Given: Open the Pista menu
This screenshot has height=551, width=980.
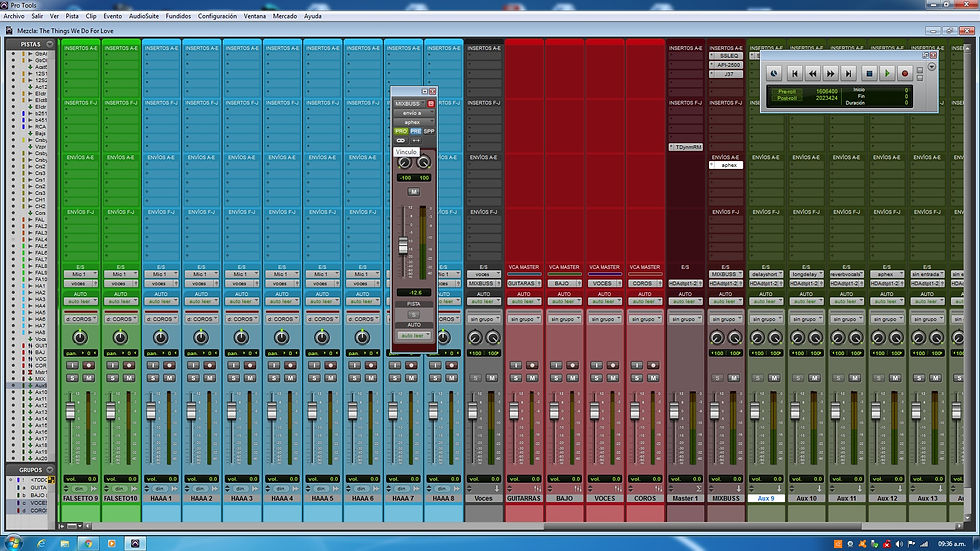Looking at the screenshot, I should click(x=72, y=17).
